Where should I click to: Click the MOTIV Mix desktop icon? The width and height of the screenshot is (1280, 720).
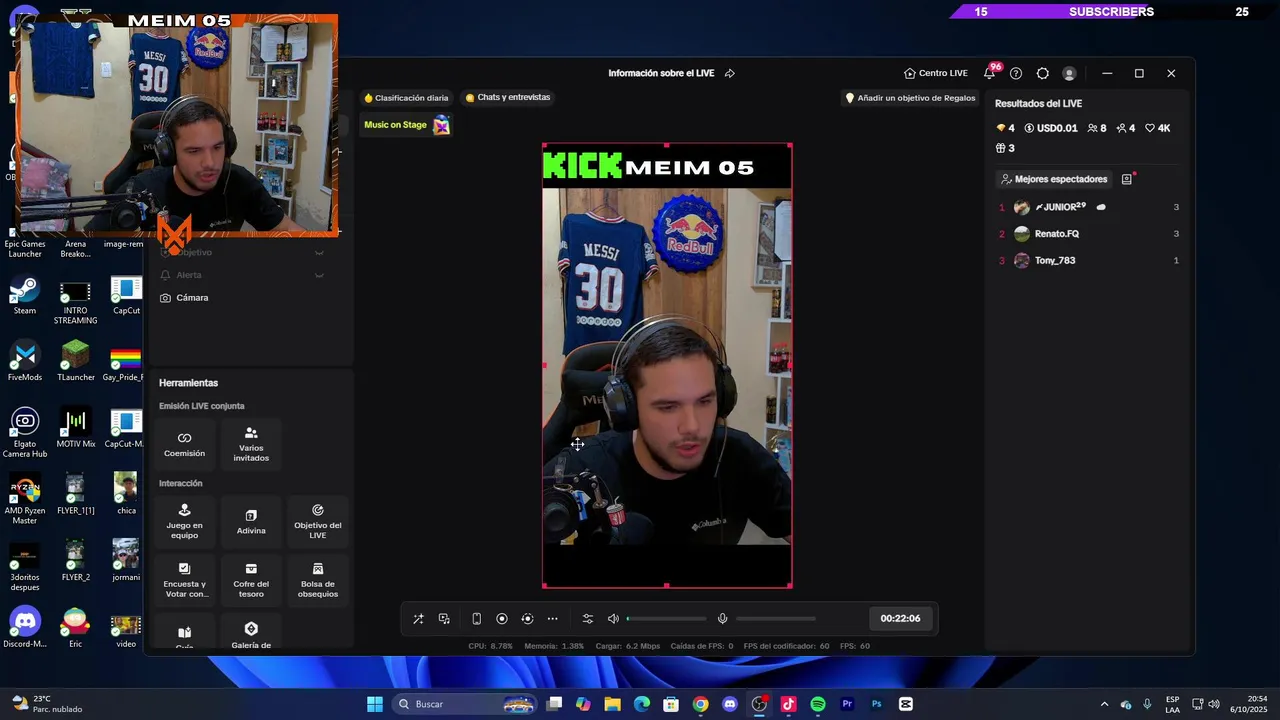pyautogui.click(x=75, y=428)
